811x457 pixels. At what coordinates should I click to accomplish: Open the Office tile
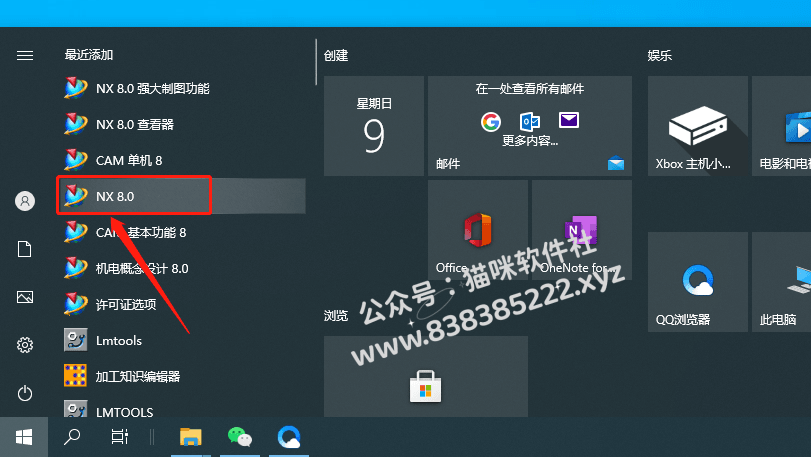click(478, 230)
